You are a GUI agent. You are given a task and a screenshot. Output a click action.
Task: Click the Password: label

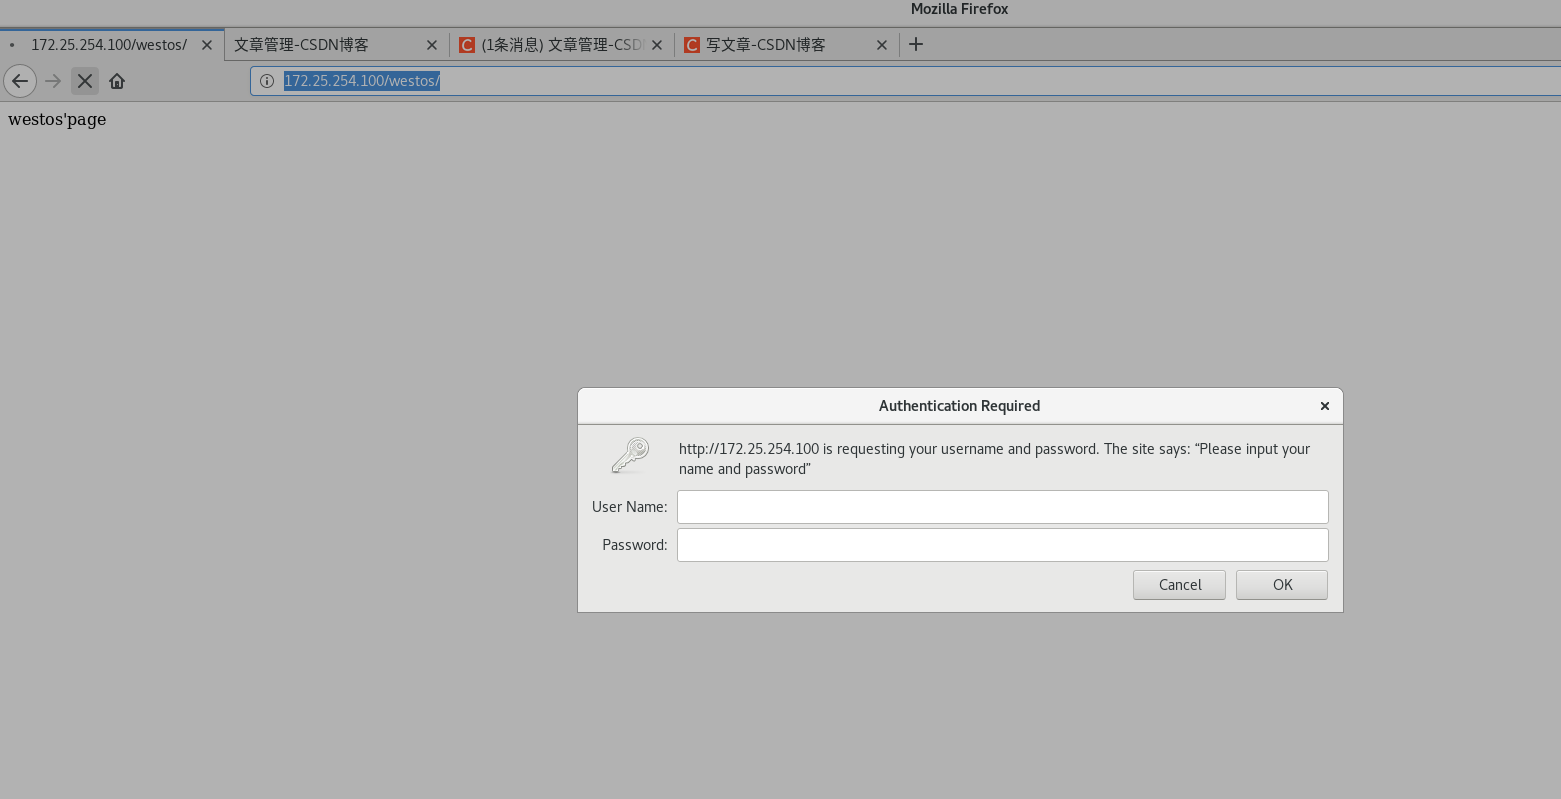pos(634,545)
